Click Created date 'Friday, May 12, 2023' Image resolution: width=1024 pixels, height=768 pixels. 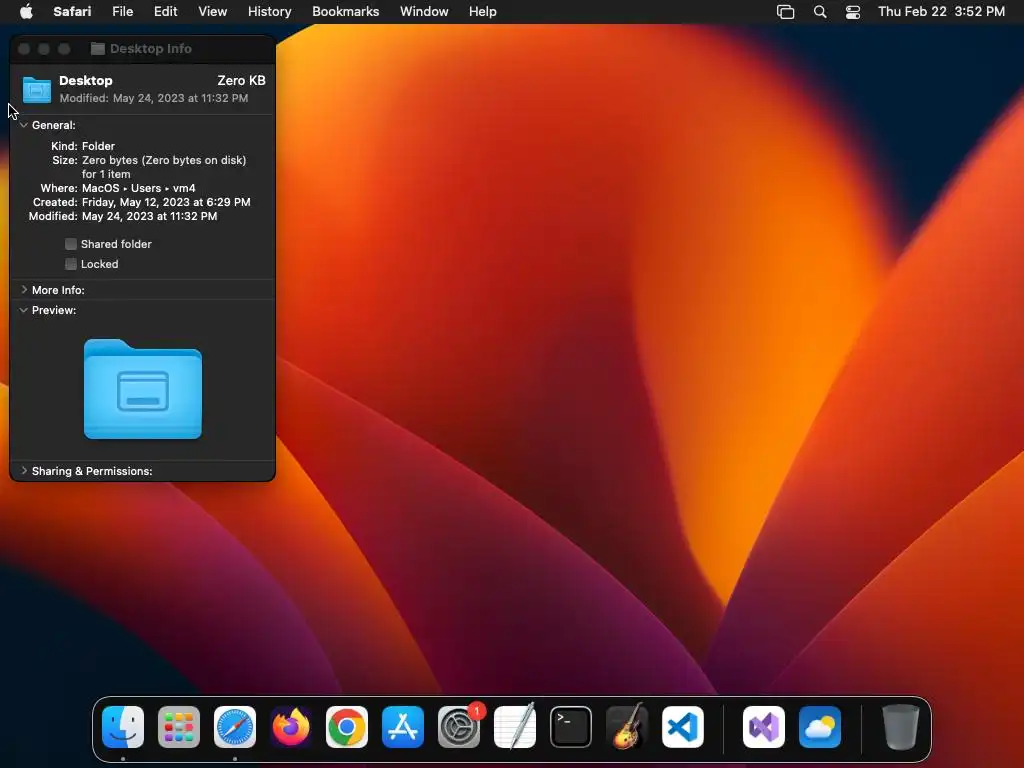coord(166,202)
